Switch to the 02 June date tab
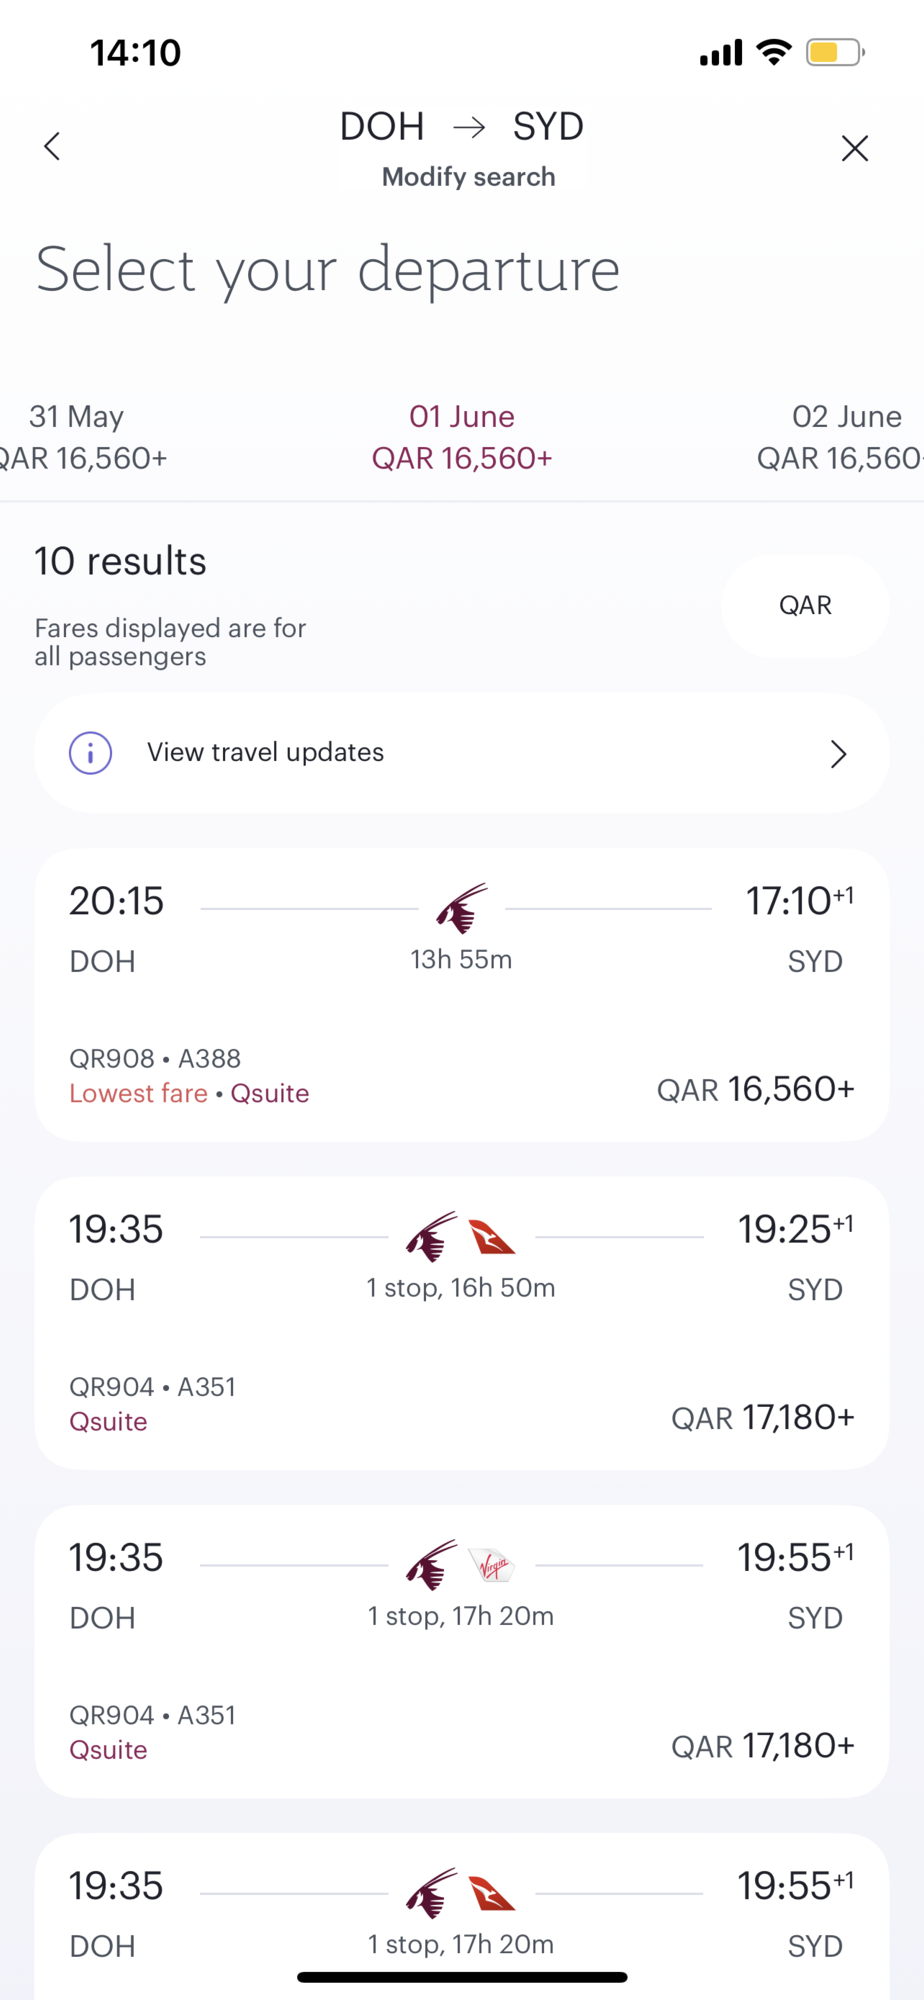Viewport: 924px width, 2000px height. tap(845, 437)
